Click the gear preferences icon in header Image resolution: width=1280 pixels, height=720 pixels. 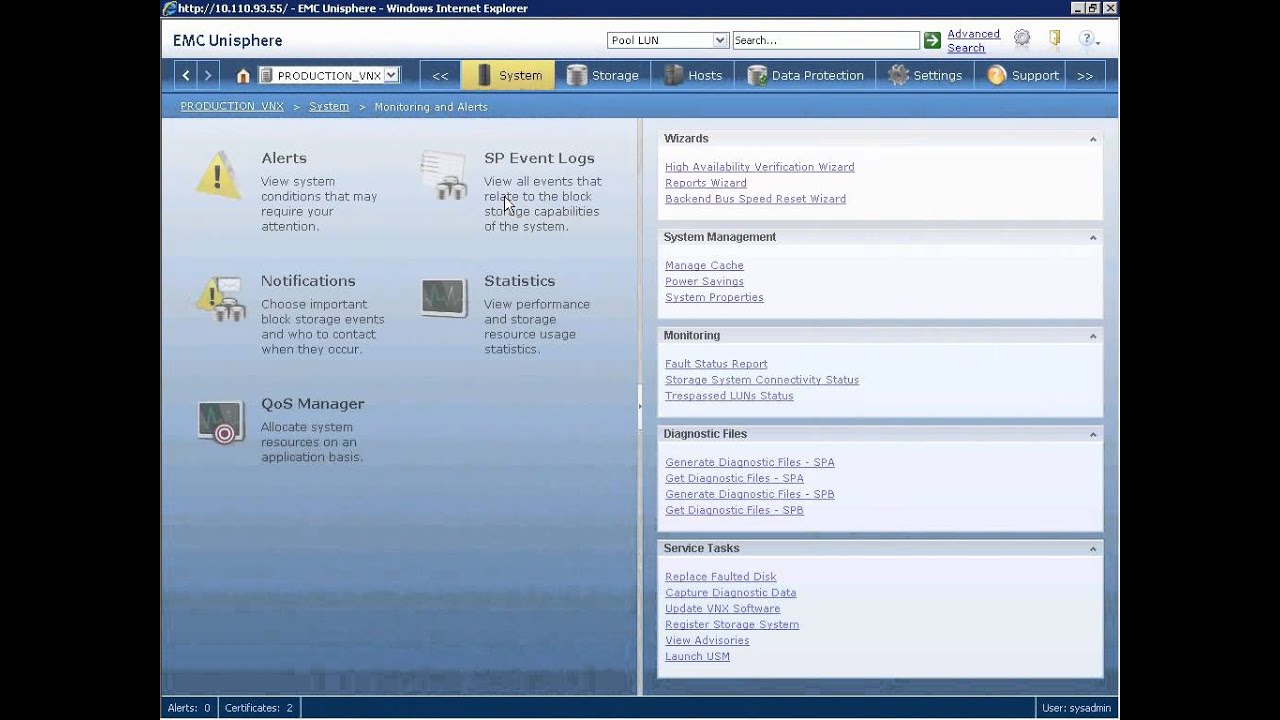click(x=1021, y=39)
